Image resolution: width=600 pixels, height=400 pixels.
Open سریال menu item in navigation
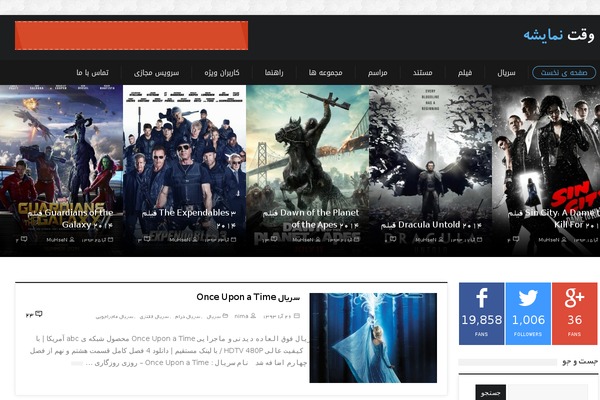tap(506, 72)
